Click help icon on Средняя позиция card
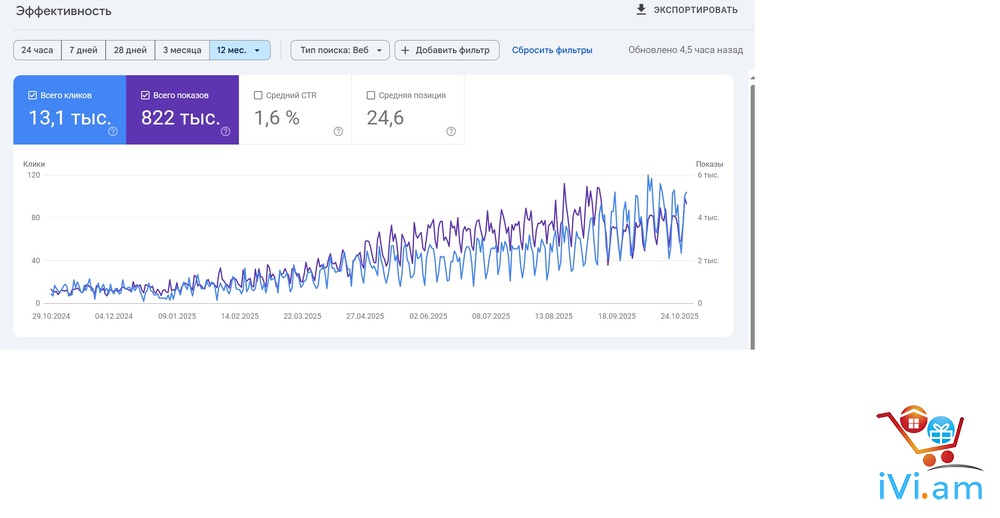This screenshot has height=518, width=1000. point(451,131)
